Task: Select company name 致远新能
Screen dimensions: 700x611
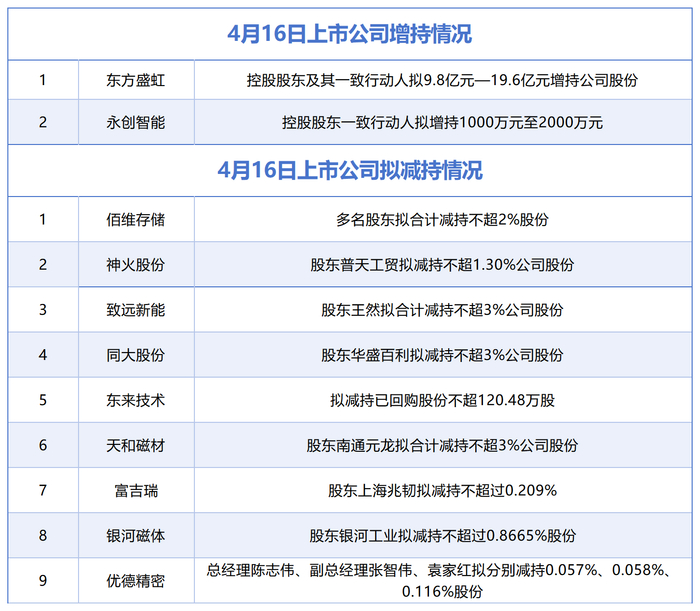Action: point(136,310)
